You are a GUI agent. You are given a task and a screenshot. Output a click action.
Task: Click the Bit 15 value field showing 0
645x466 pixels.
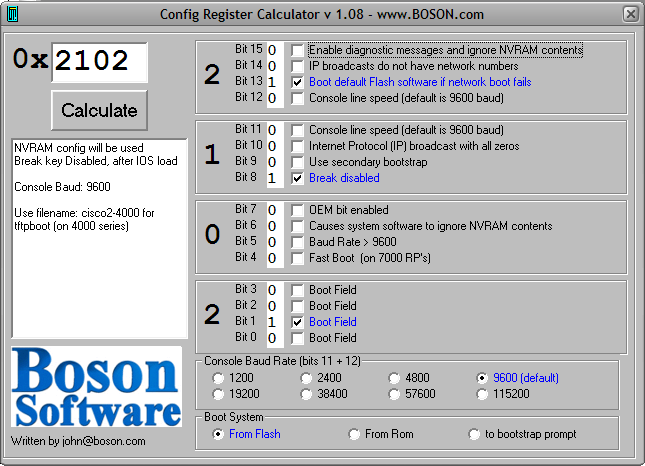274,50
